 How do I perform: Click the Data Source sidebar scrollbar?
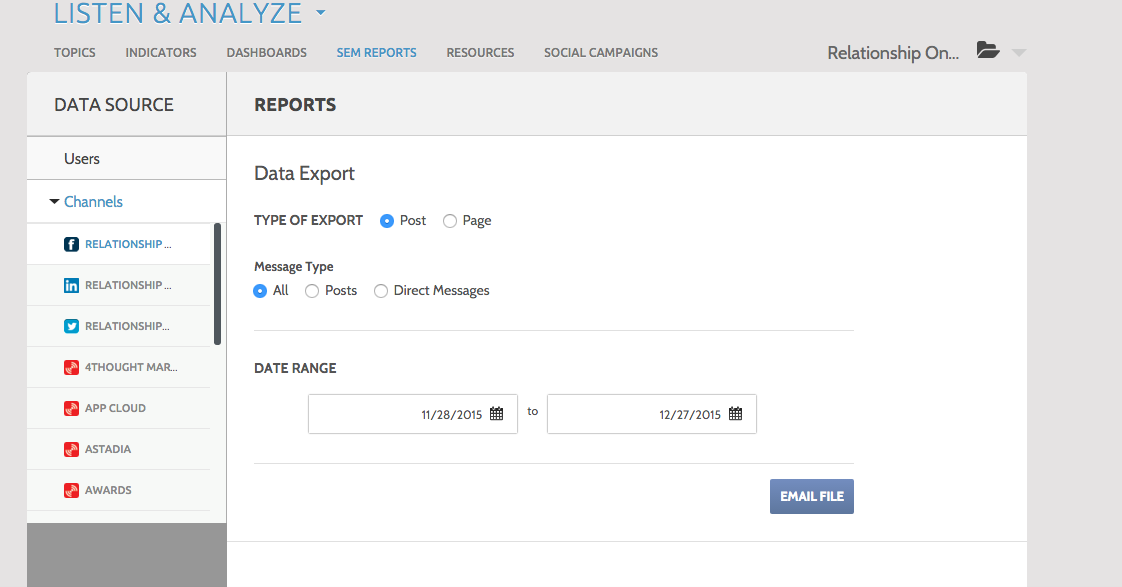[218, 284]
